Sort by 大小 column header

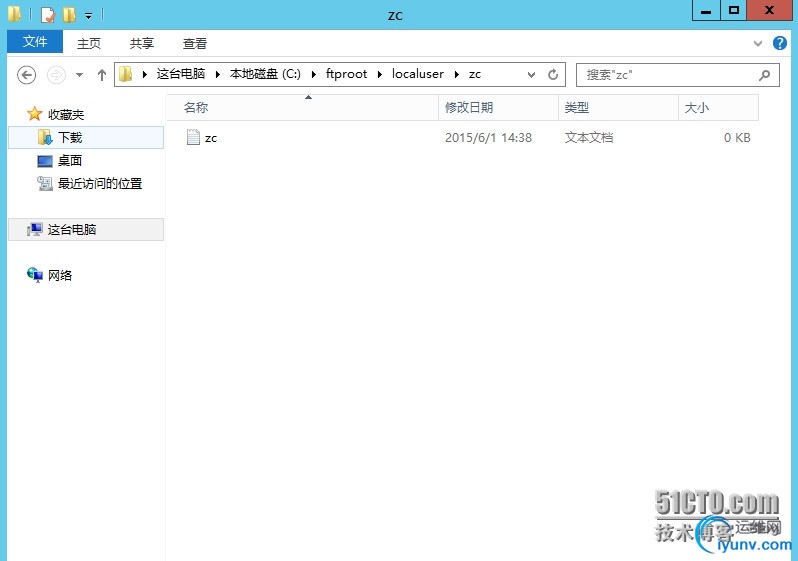pos(719,107)
